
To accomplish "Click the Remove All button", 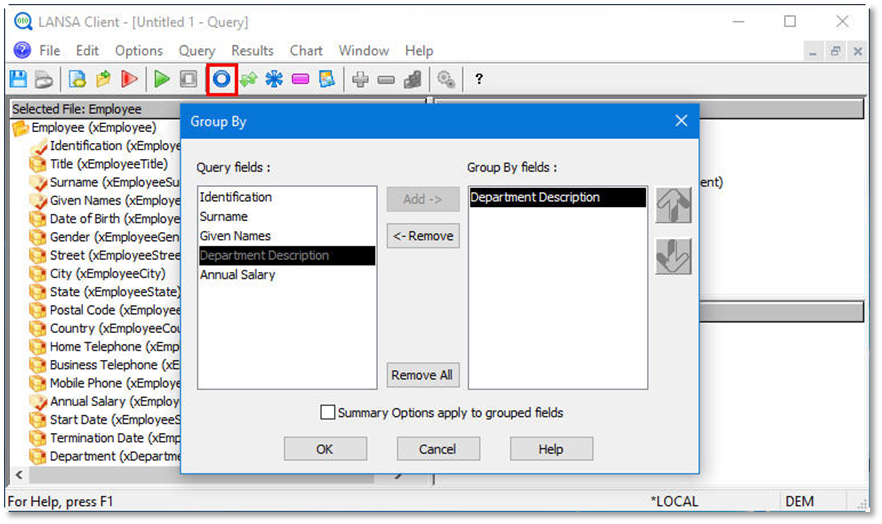I will (423, 375).
